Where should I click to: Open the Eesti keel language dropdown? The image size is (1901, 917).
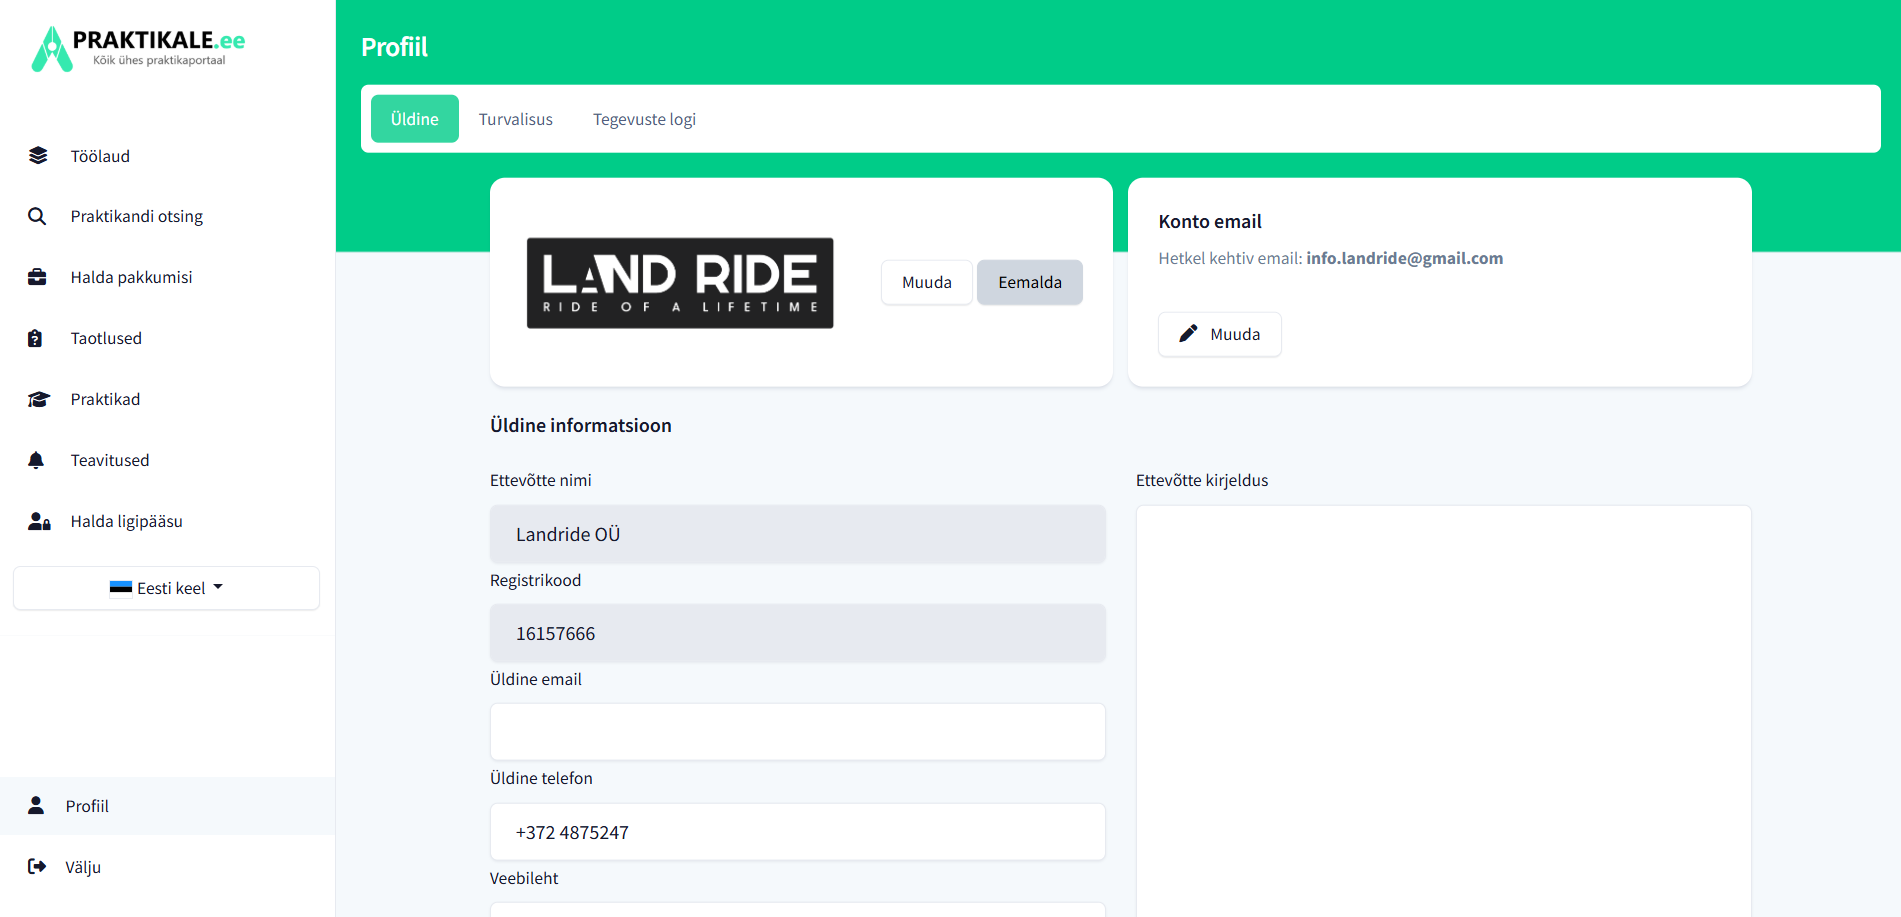click(166, 588)
